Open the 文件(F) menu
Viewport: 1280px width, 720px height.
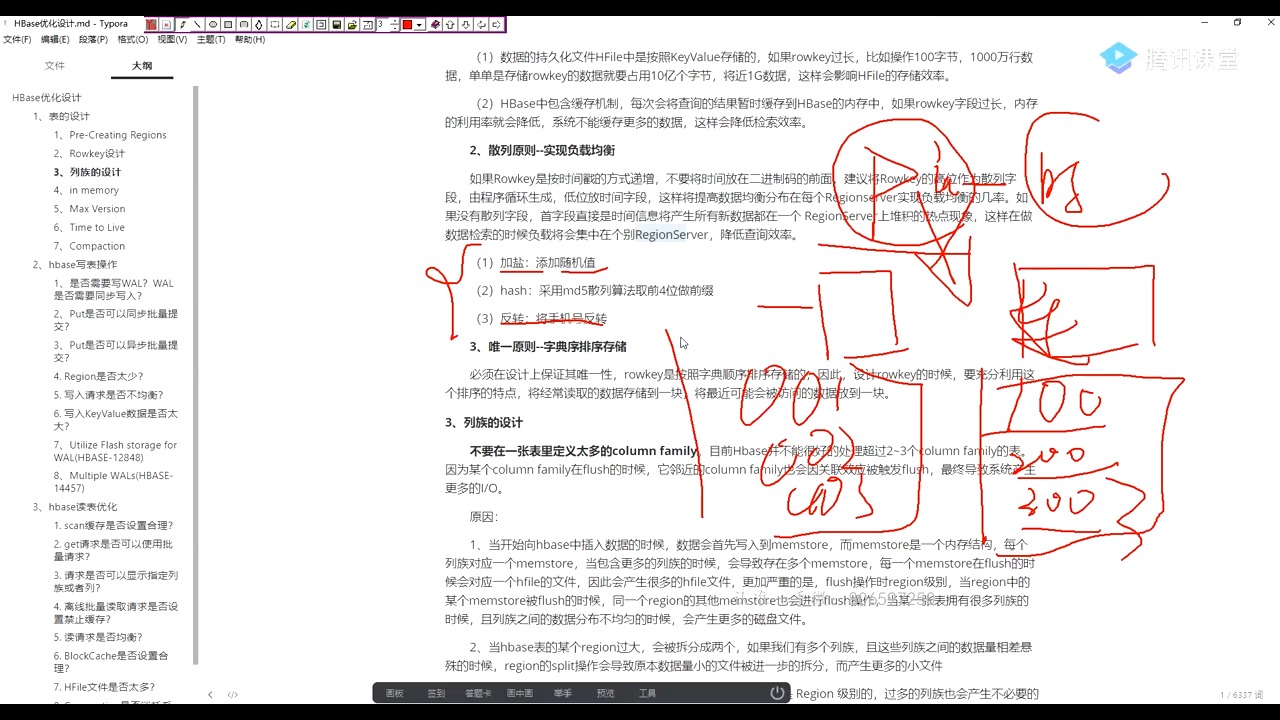17,40
